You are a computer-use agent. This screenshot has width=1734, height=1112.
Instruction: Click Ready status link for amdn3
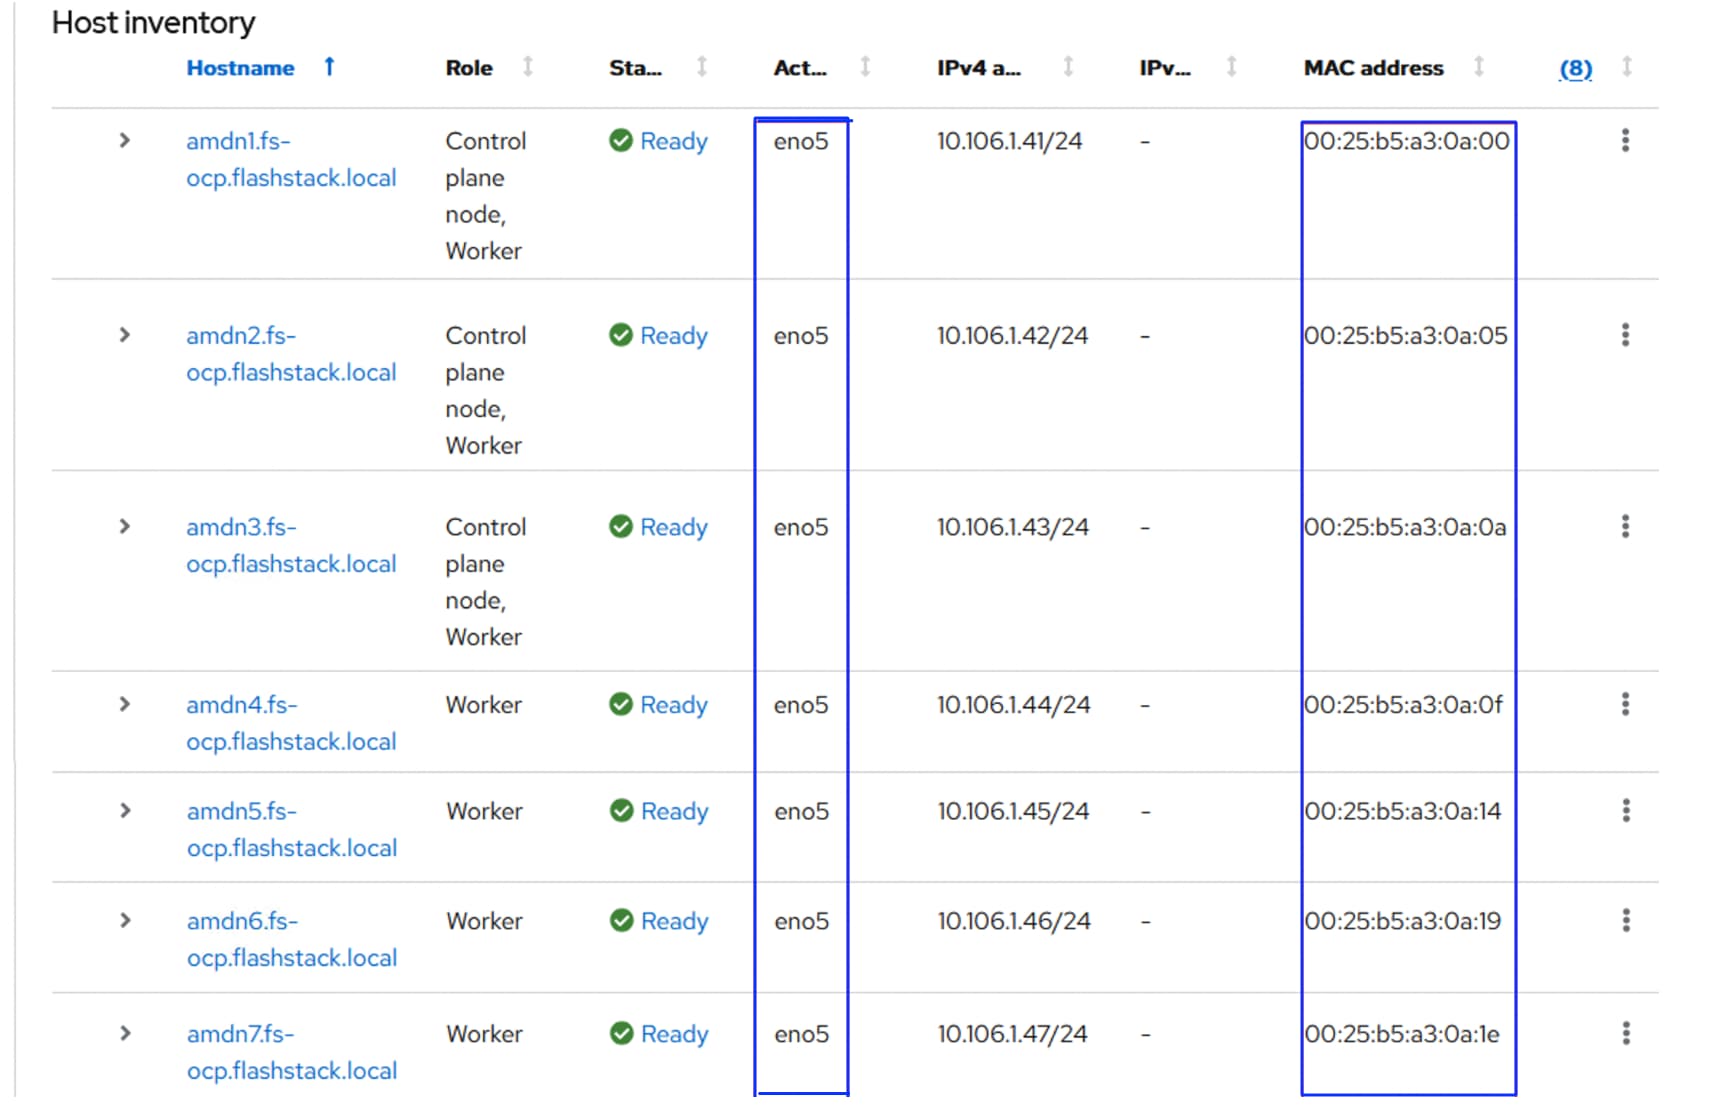click(673, 527)
